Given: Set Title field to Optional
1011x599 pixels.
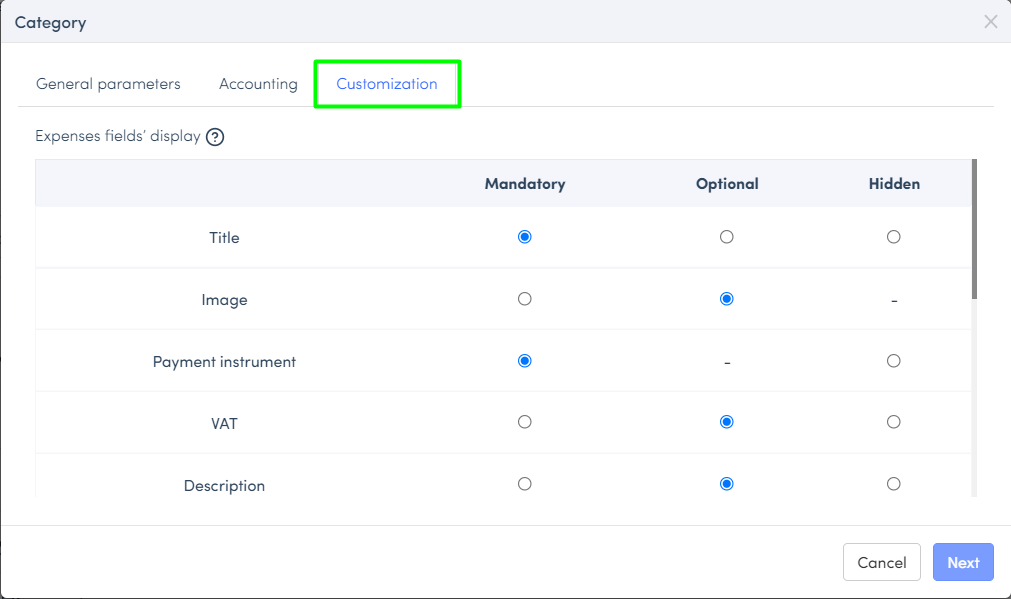Looking at the screenshot, I should click(x=727, y=237).
